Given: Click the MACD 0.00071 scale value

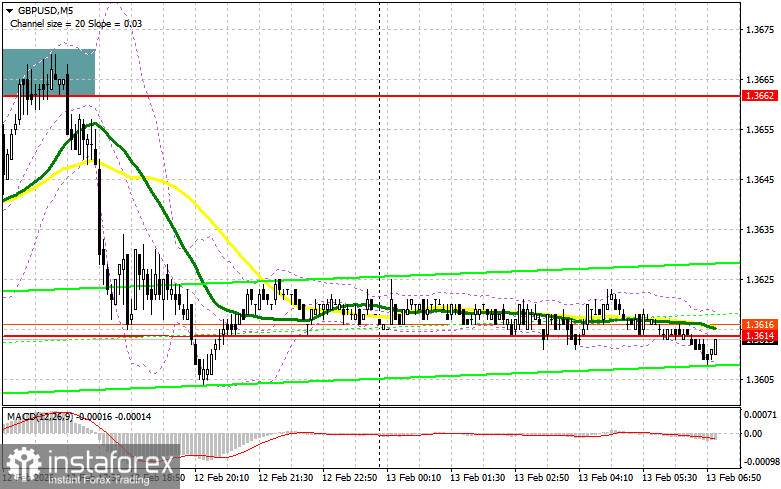Looking at the screenshot, I should coord(760,414).
